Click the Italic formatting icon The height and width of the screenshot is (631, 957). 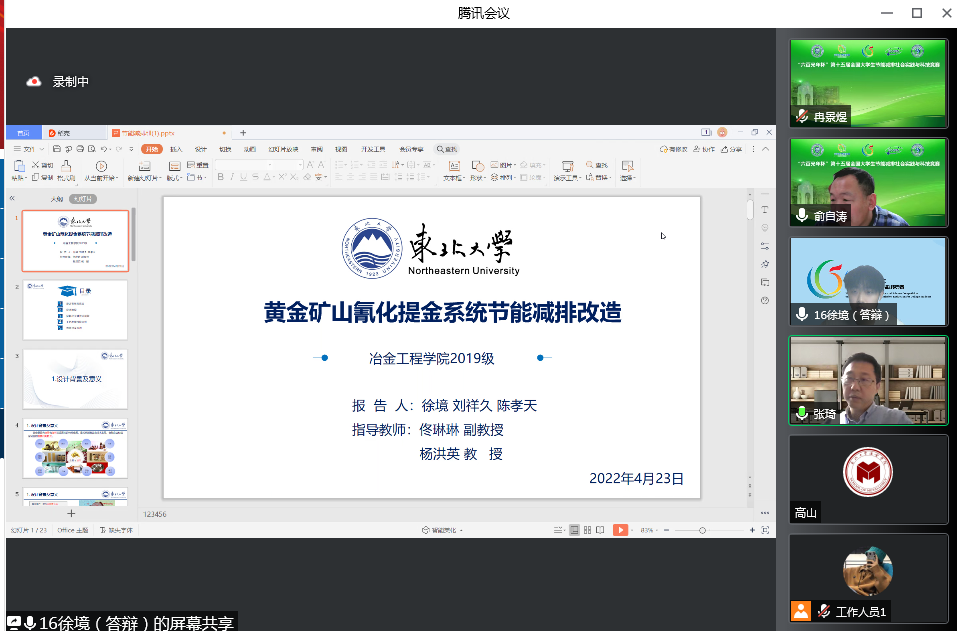click(x=232, y=178)
